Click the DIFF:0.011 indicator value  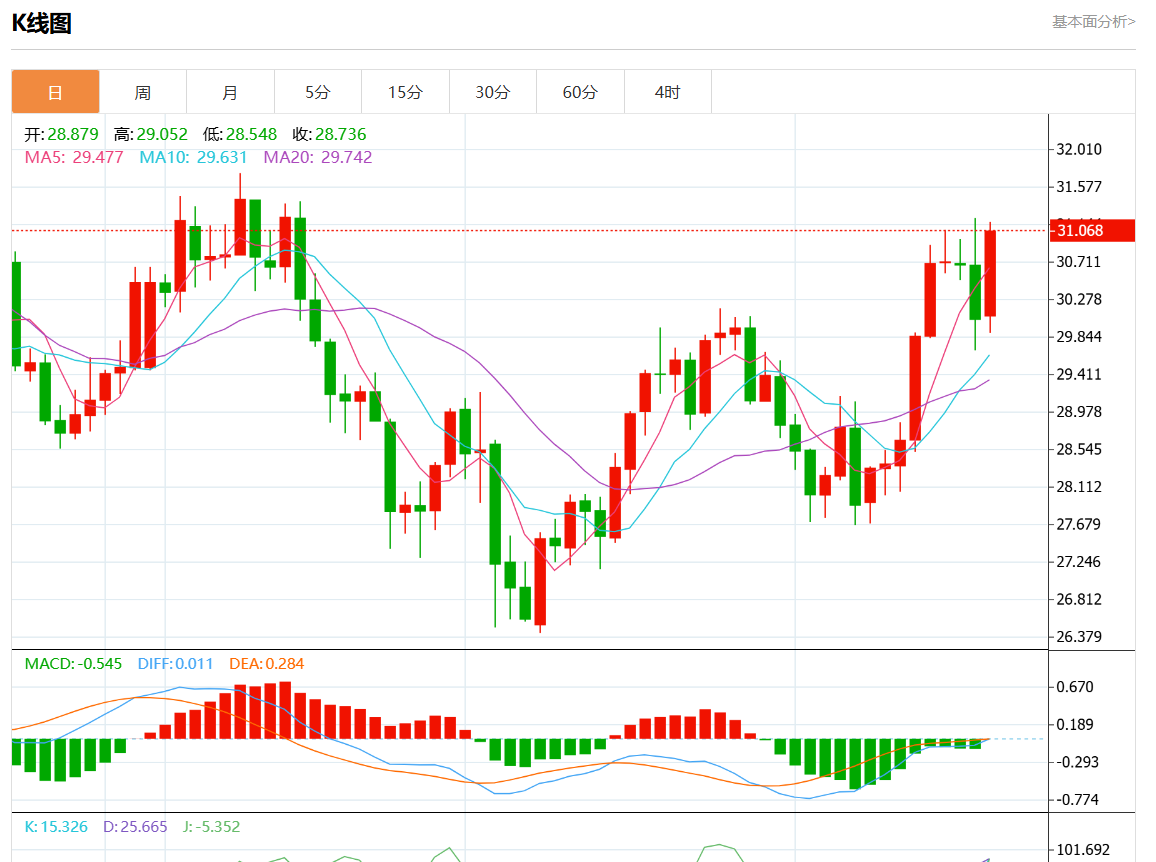[x=175, y=664]
